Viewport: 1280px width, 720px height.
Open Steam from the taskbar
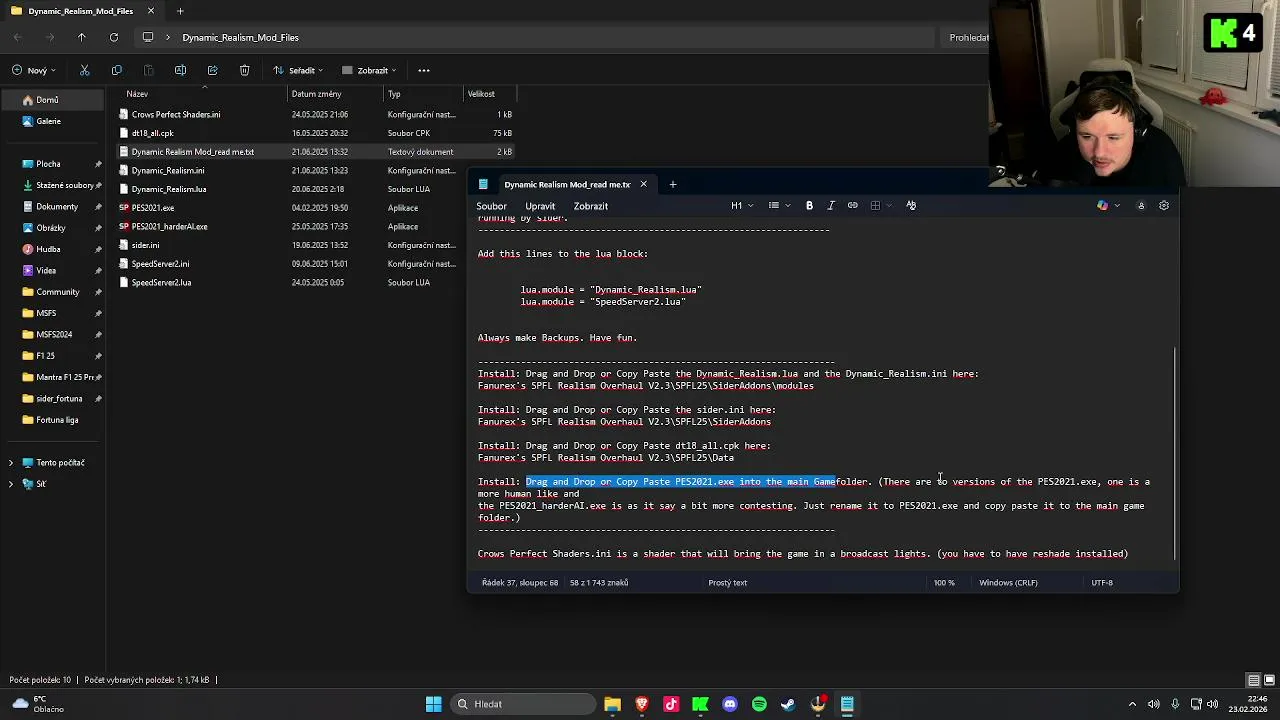[788, 704]
